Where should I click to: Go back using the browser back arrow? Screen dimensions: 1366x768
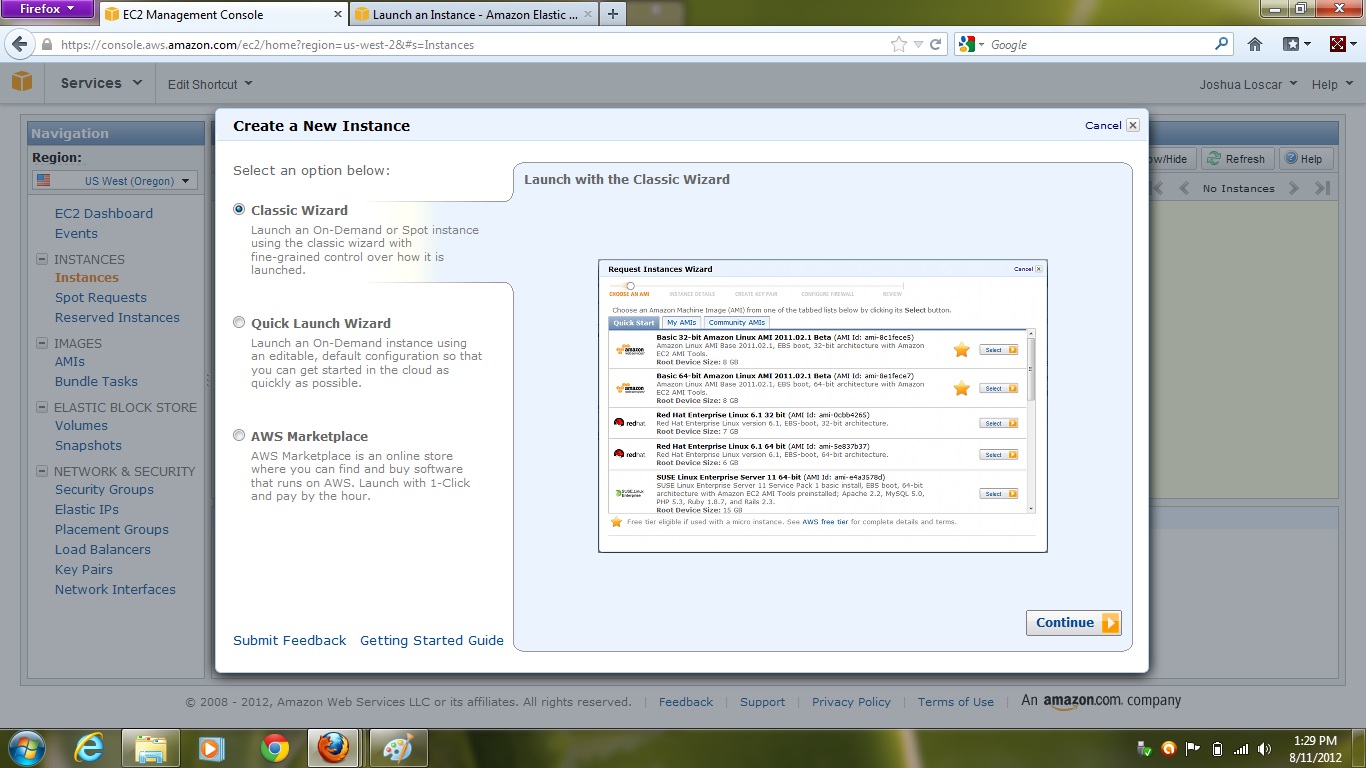point(18,45)
